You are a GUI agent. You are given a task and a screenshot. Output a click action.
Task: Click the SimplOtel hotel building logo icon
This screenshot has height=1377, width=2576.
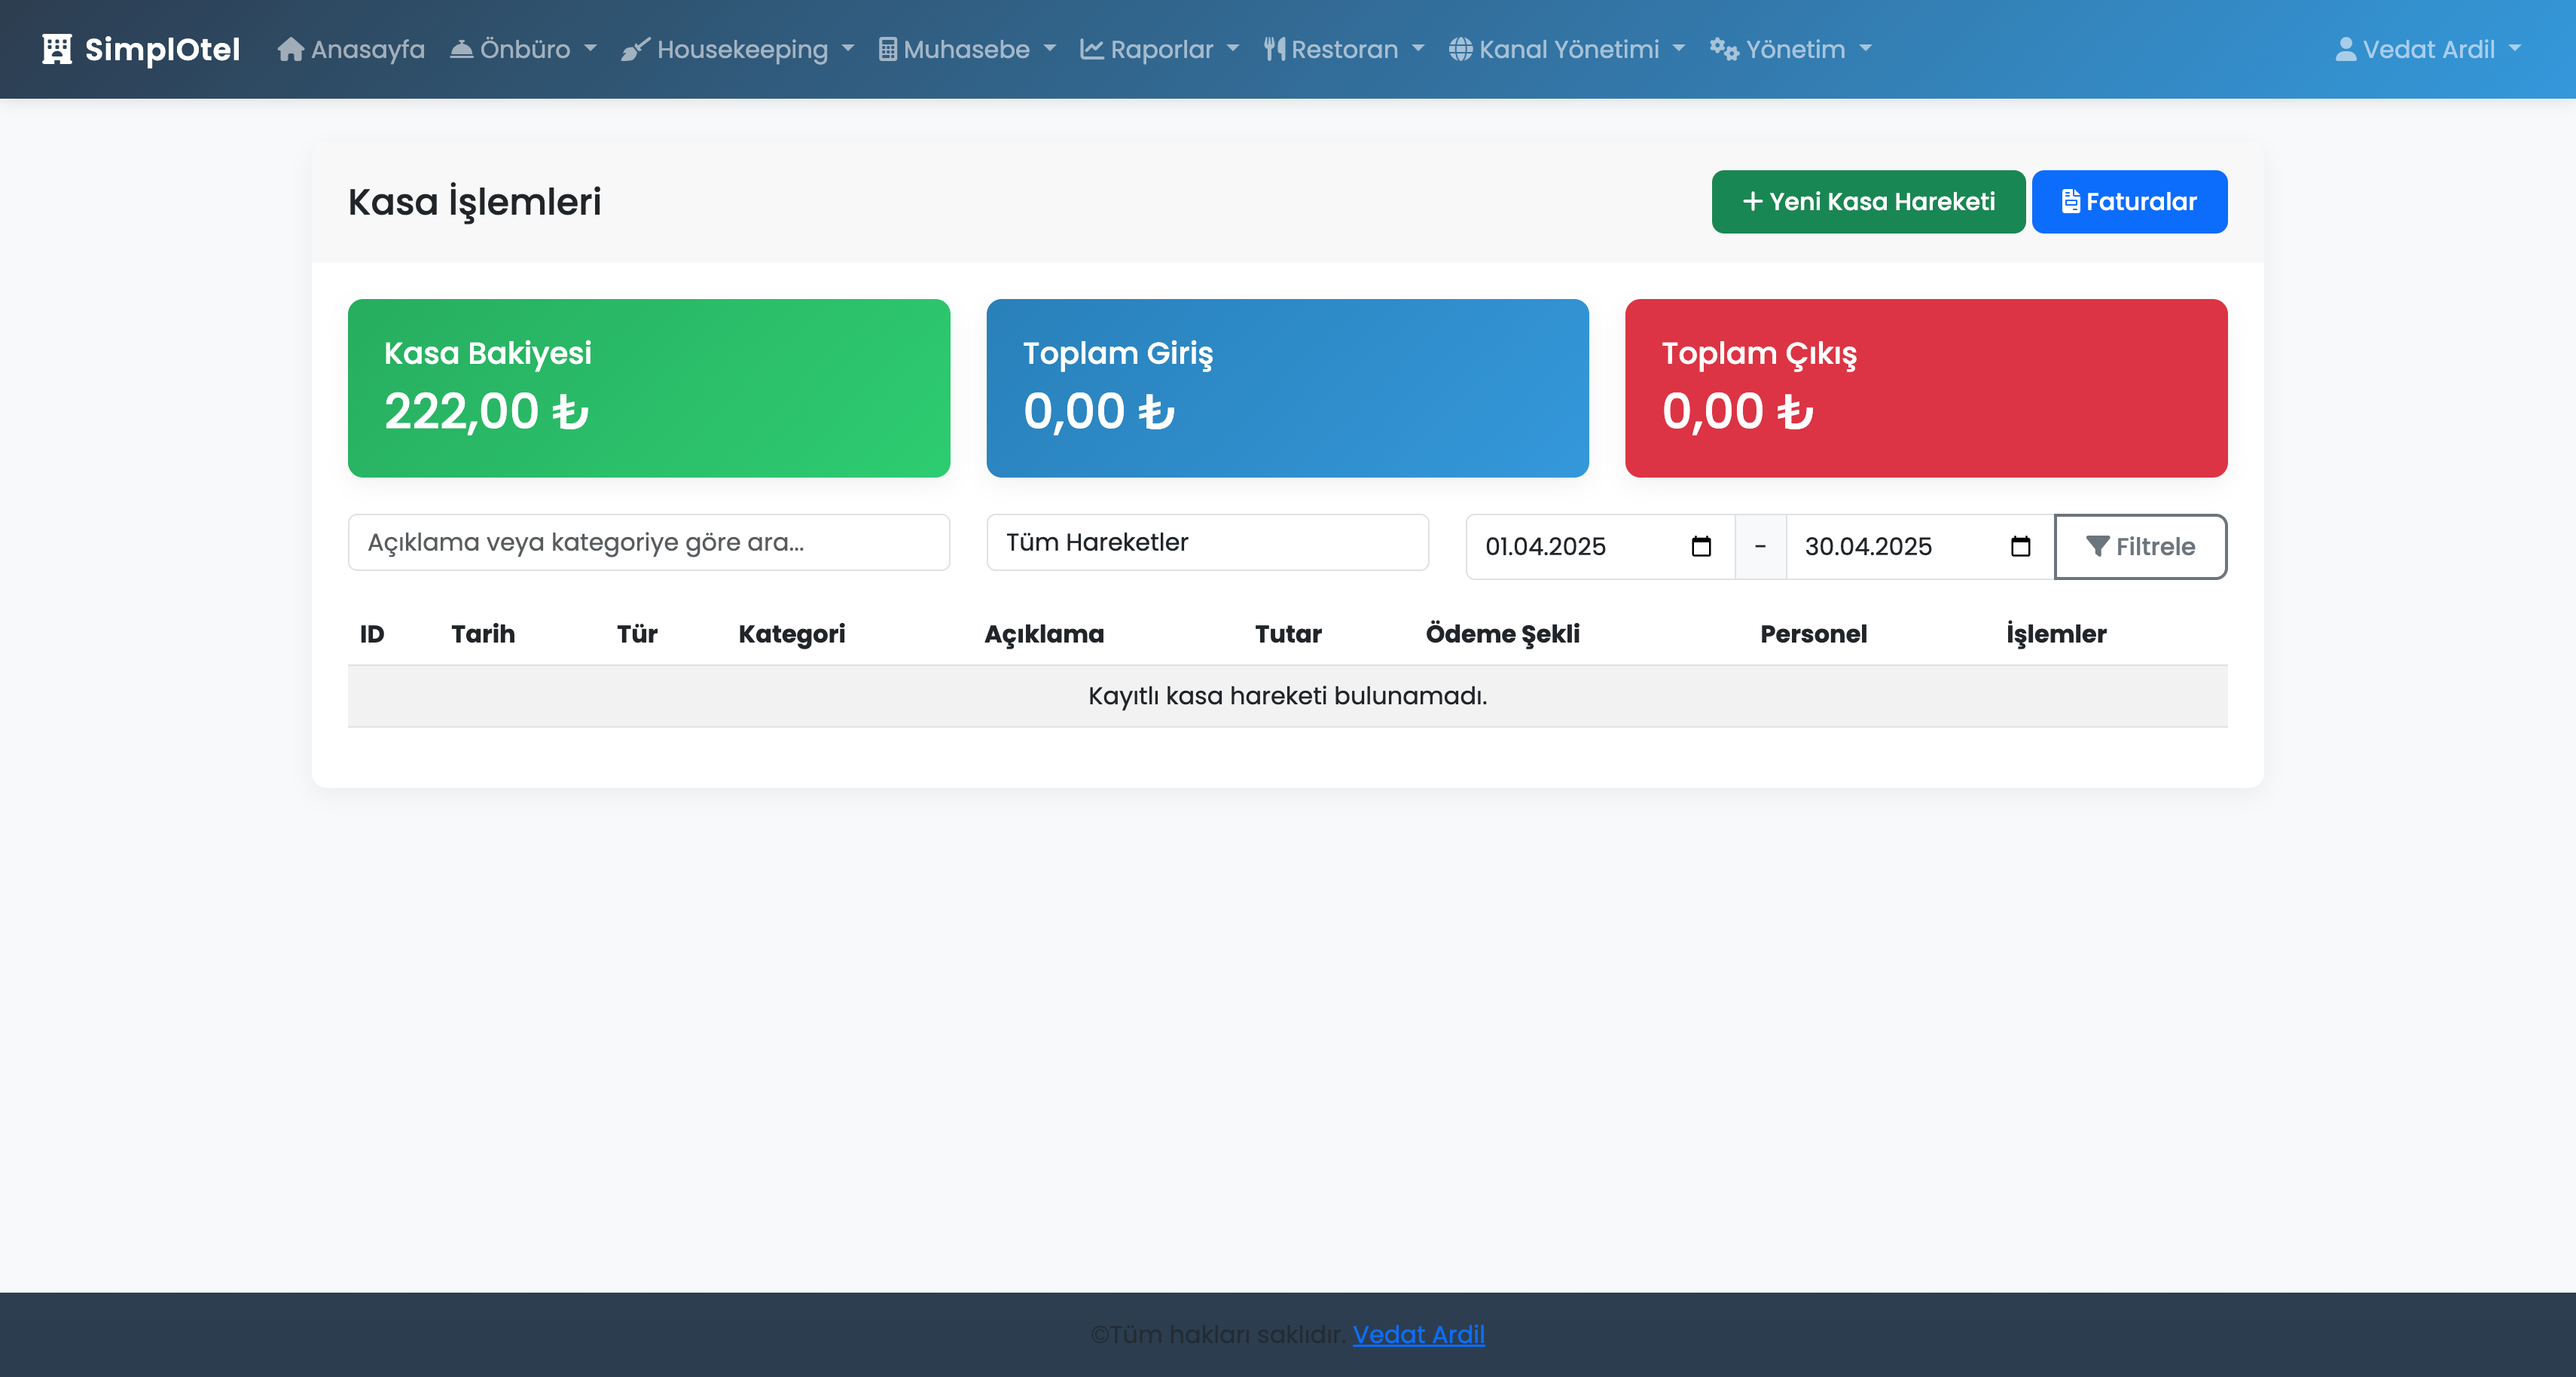point(57,49)
